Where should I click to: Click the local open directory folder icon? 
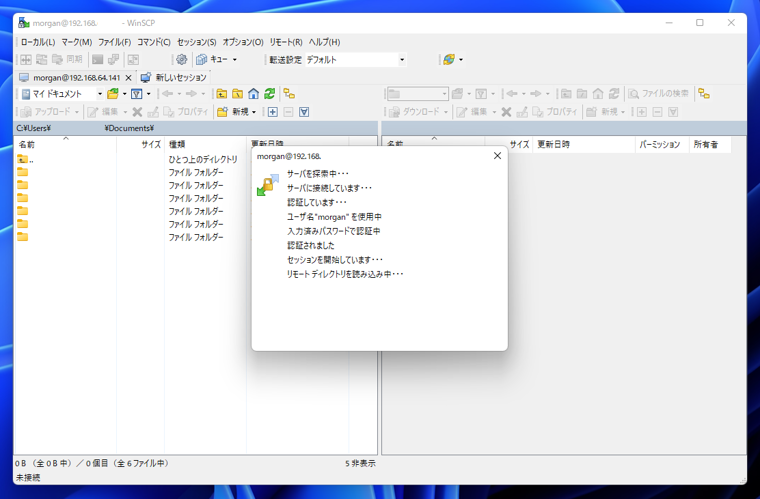tap(113, 94)
